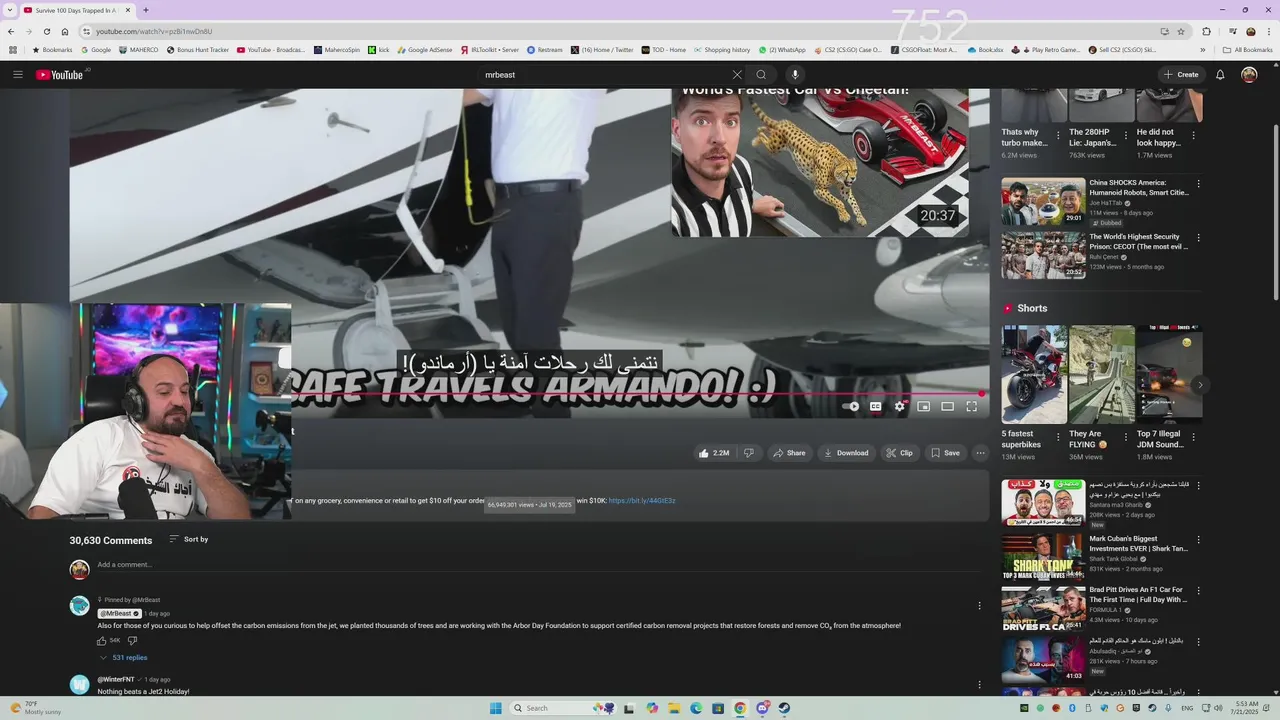Expand 531 replies on pinned comment
The width and height of the screenshot is (1280, 720).
tap(123, 658)
